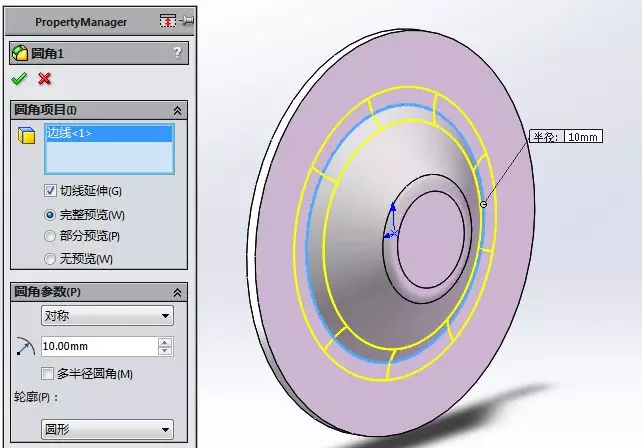Click the 圆角参数(P) section header

pyautogui.click(x=99, y=292)
